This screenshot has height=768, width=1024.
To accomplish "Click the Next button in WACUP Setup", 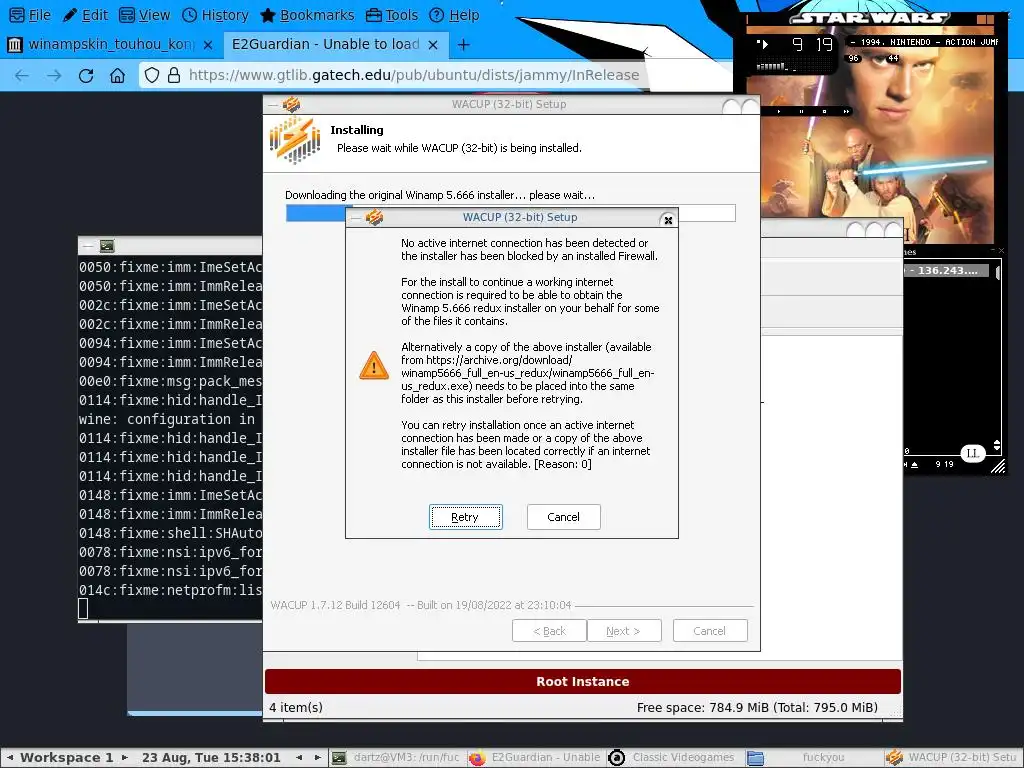I will 624,631.
